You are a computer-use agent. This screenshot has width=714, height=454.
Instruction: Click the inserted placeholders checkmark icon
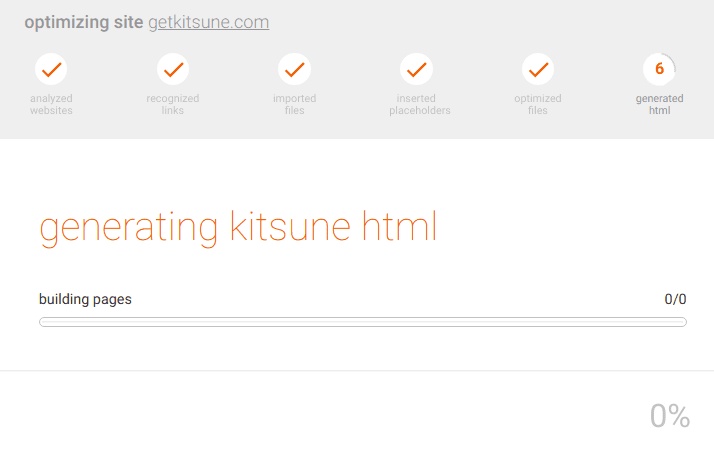[x=416, y=69]
